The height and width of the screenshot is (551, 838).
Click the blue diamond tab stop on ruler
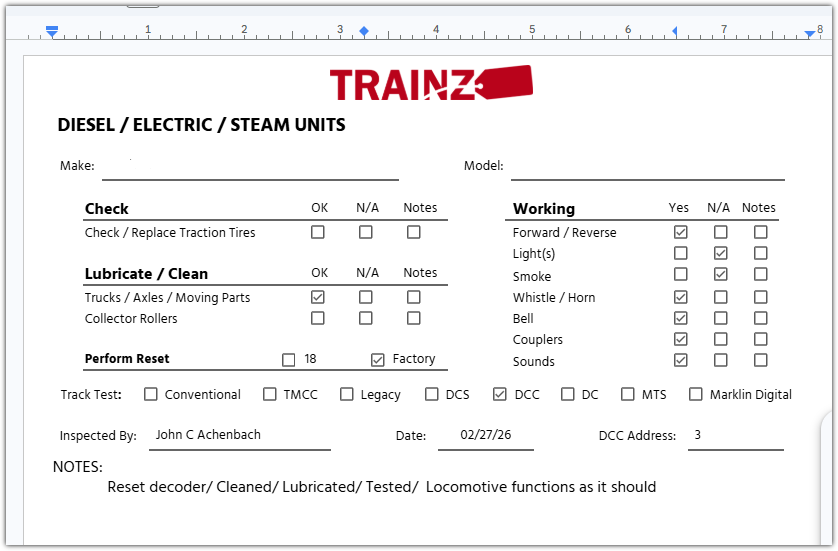(x=364, y=31)
